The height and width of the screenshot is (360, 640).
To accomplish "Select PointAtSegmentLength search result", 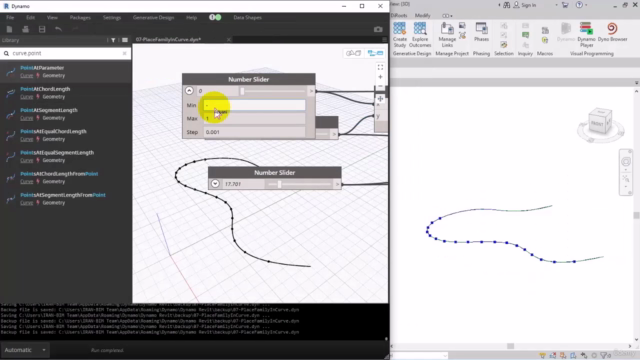I will pos(65,114).
